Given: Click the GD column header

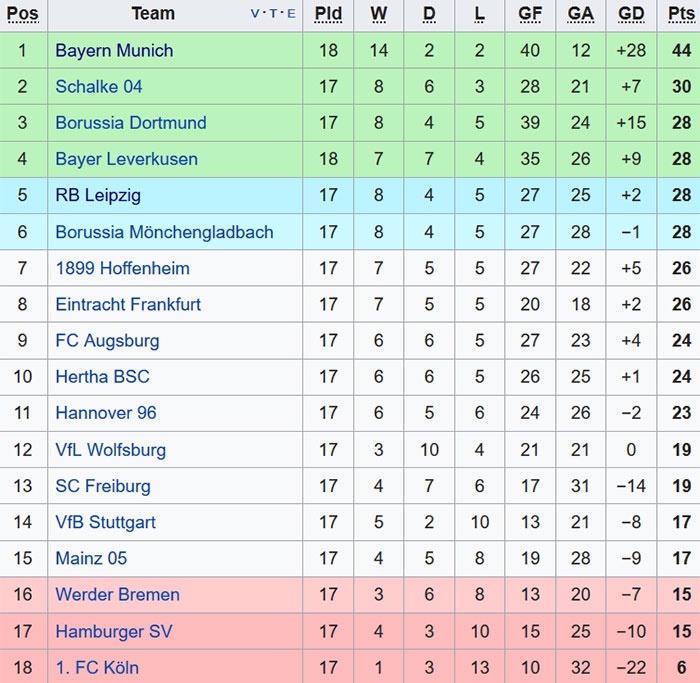Looking at the screenshot, I should coord(631,14).
